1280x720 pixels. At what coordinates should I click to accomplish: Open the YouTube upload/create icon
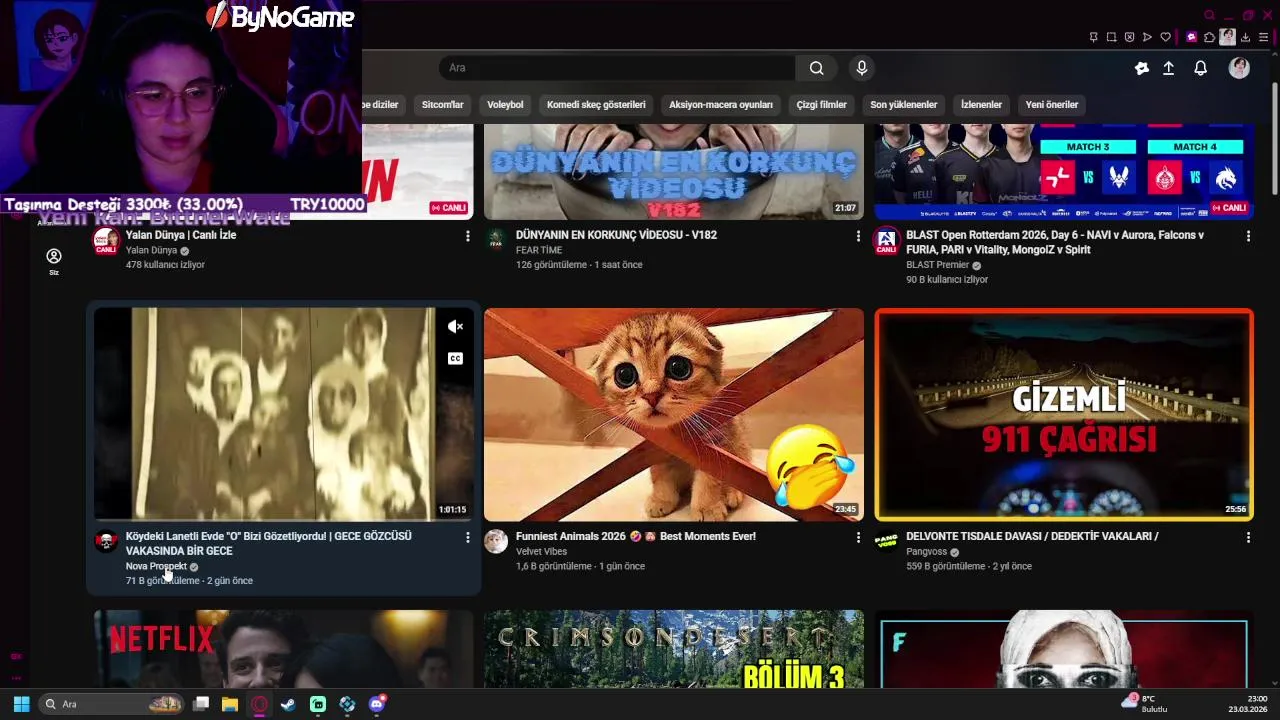tap(1168, 68)
